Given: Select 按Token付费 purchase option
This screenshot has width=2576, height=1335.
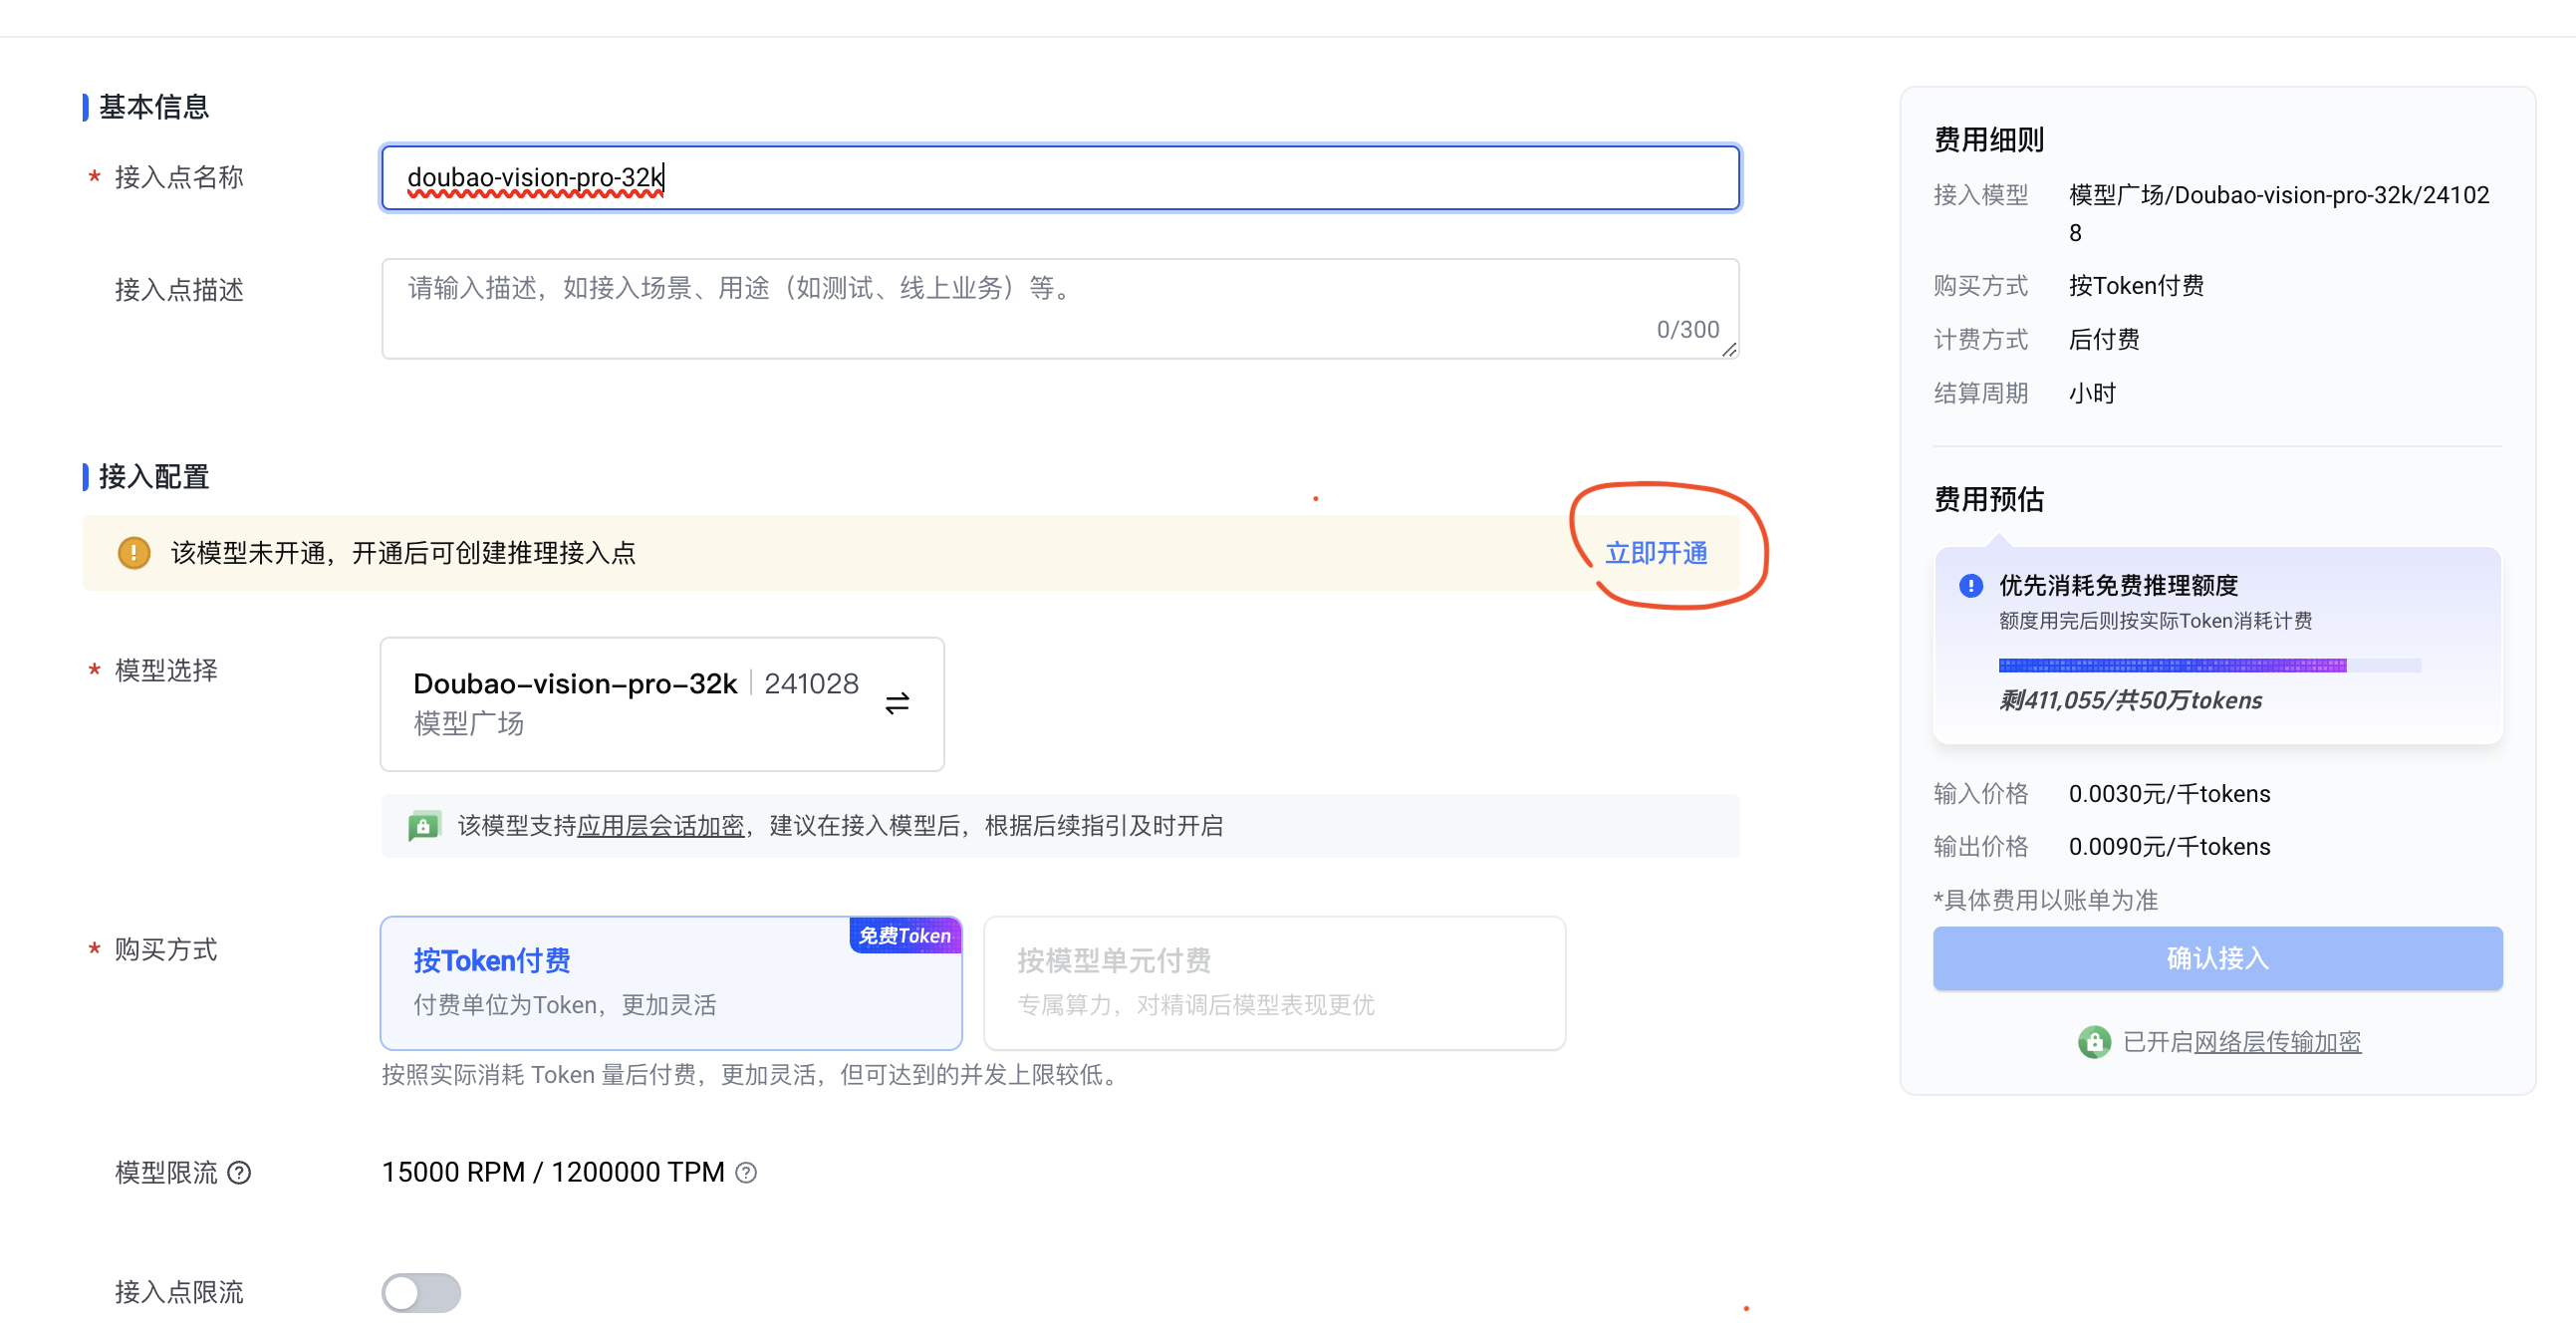Looking at the screenshot, I should coord(670,983).
